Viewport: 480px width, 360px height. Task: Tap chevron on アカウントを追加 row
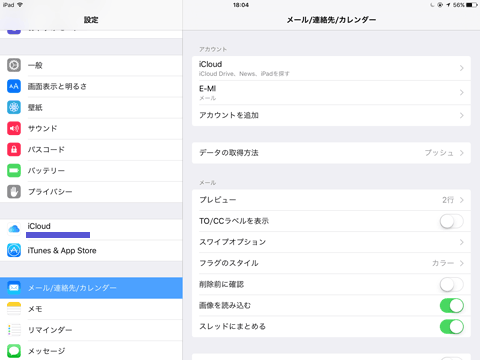point(462,115)
